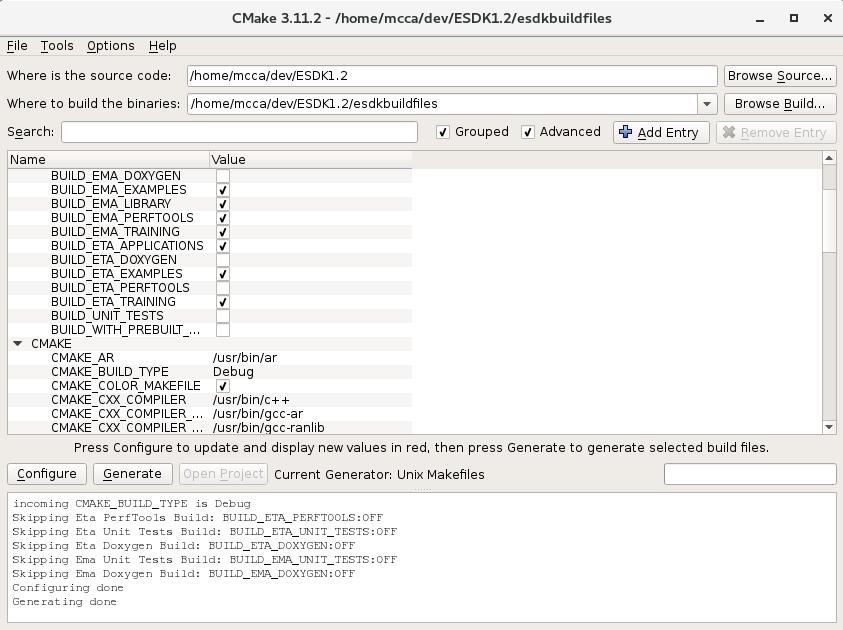
Task: Enable BUILD_ETA_DOXYGEN checkbox
Action: pyautogui.click(x=223, y=260)
